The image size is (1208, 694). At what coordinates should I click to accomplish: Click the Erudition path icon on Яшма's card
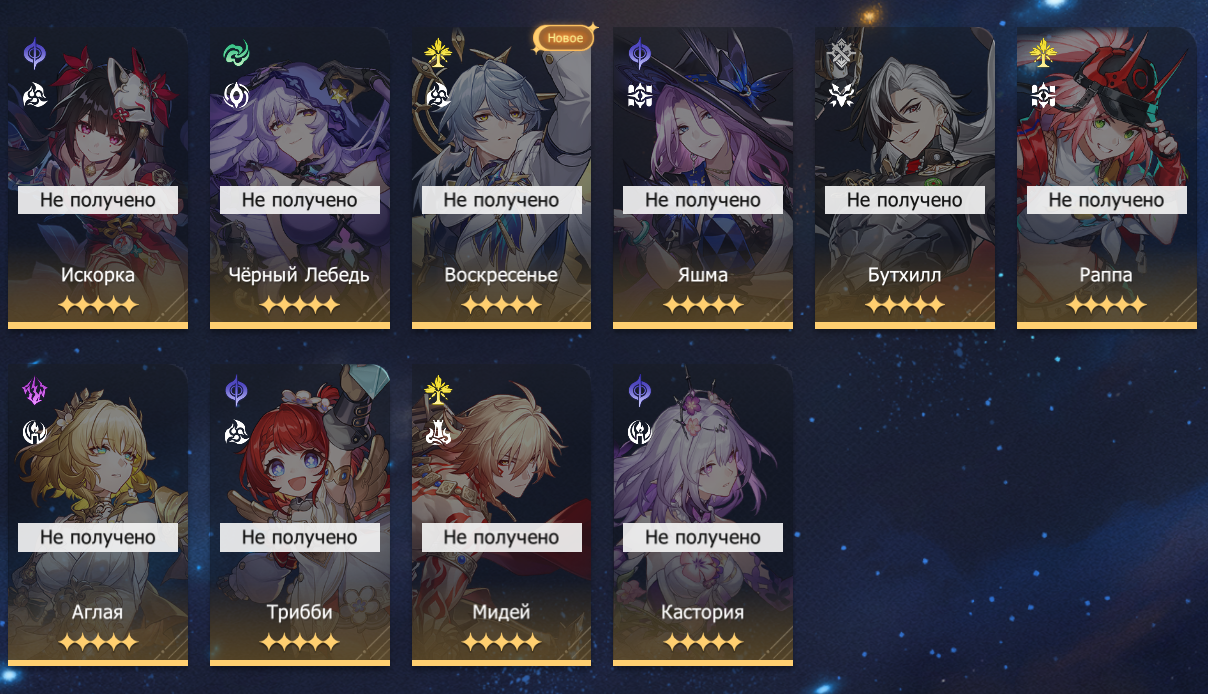(x=640, y=96)
